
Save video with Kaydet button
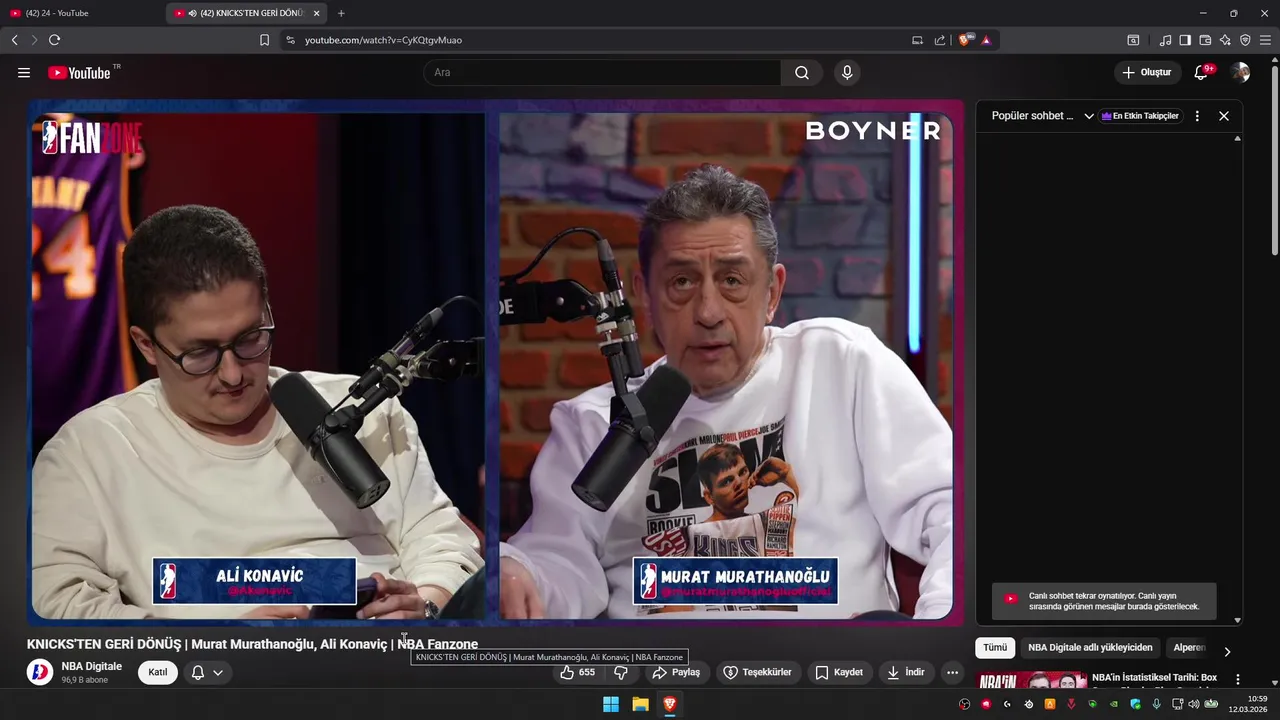point(838,672)
